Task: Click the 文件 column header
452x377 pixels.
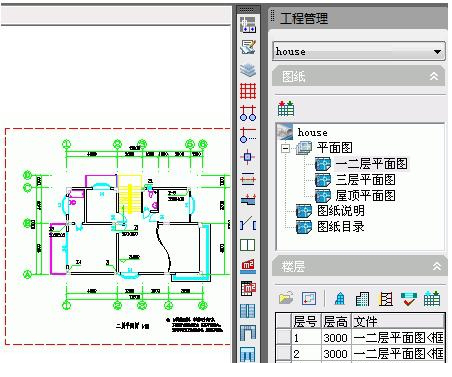Action: pos(398,321)
